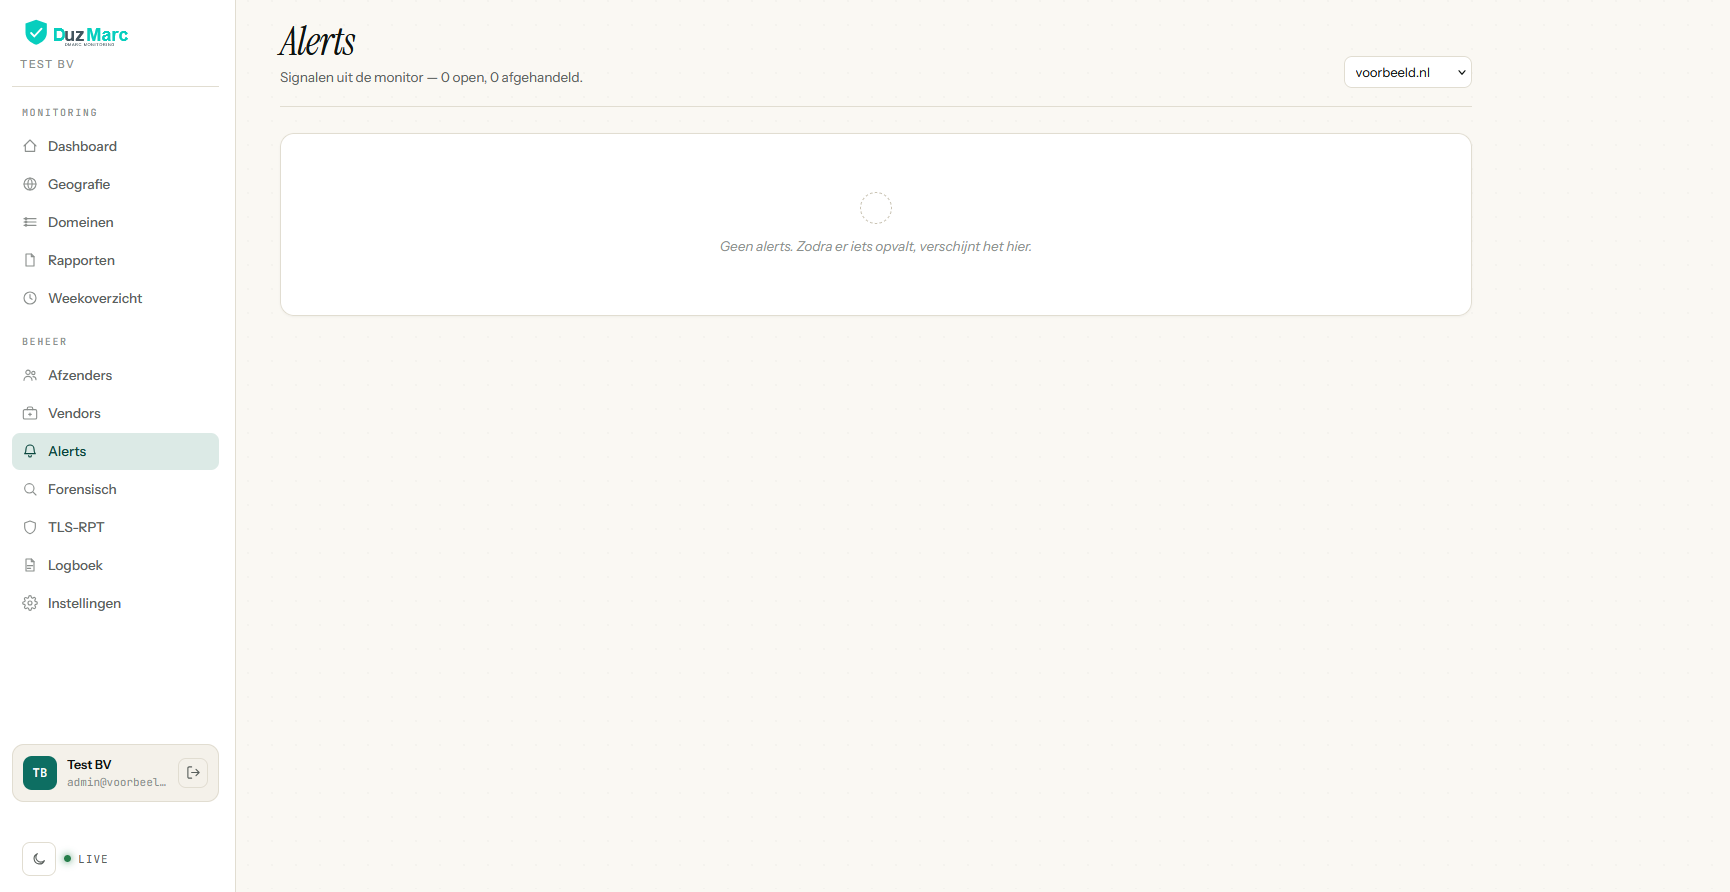Click the Afzenders people icon

30,375
